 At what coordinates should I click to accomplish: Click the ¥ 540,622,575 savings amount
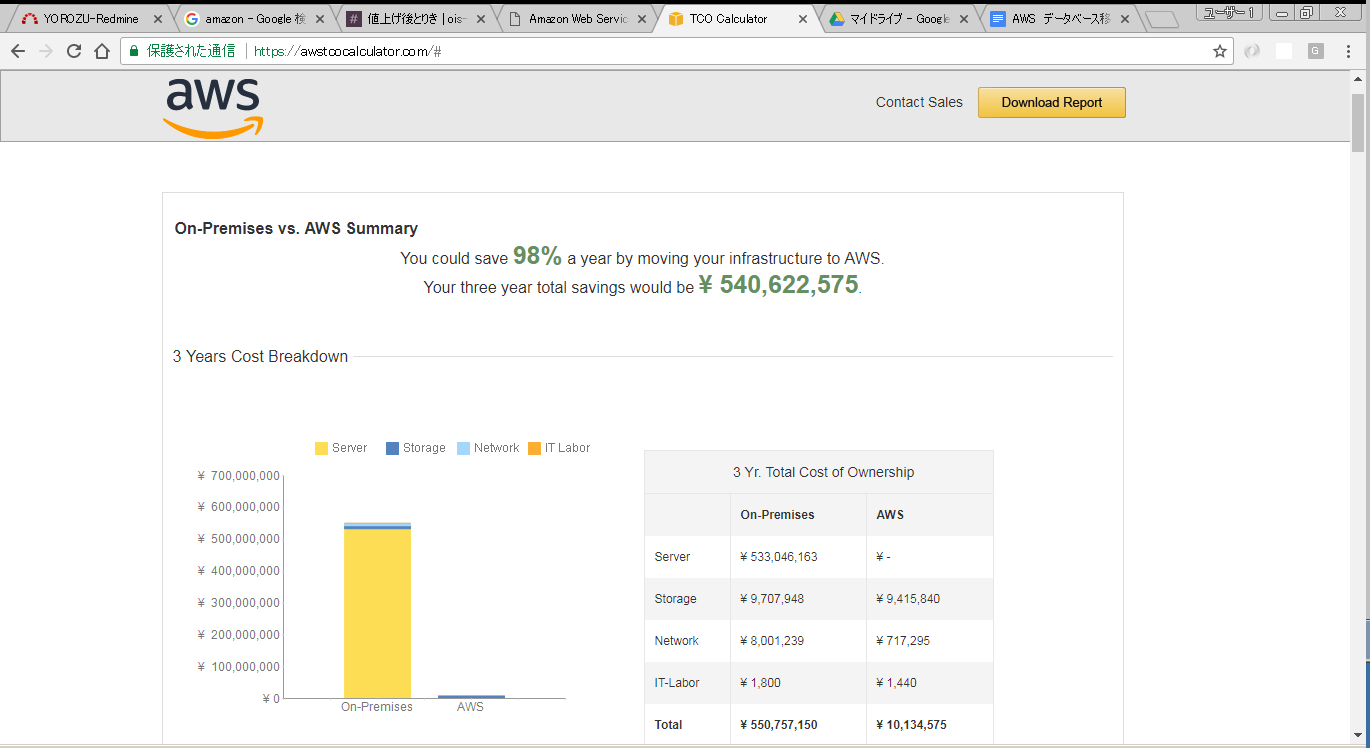(779, 285)
